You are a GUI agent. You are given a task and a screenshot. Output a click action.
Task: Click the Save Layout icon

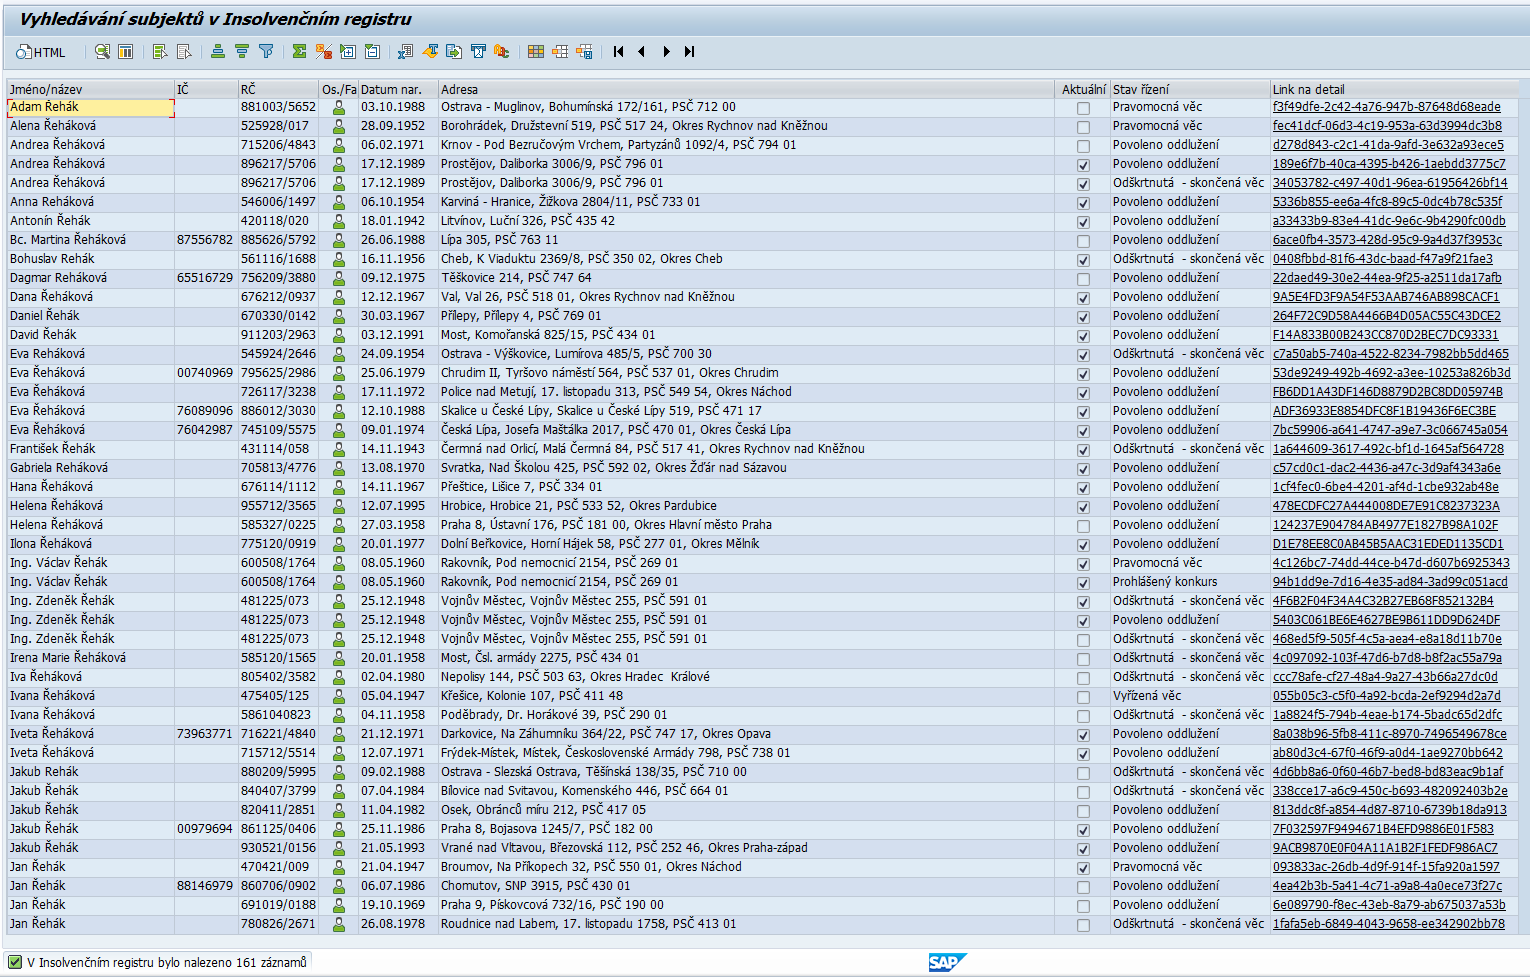click(x=584, y=52)
